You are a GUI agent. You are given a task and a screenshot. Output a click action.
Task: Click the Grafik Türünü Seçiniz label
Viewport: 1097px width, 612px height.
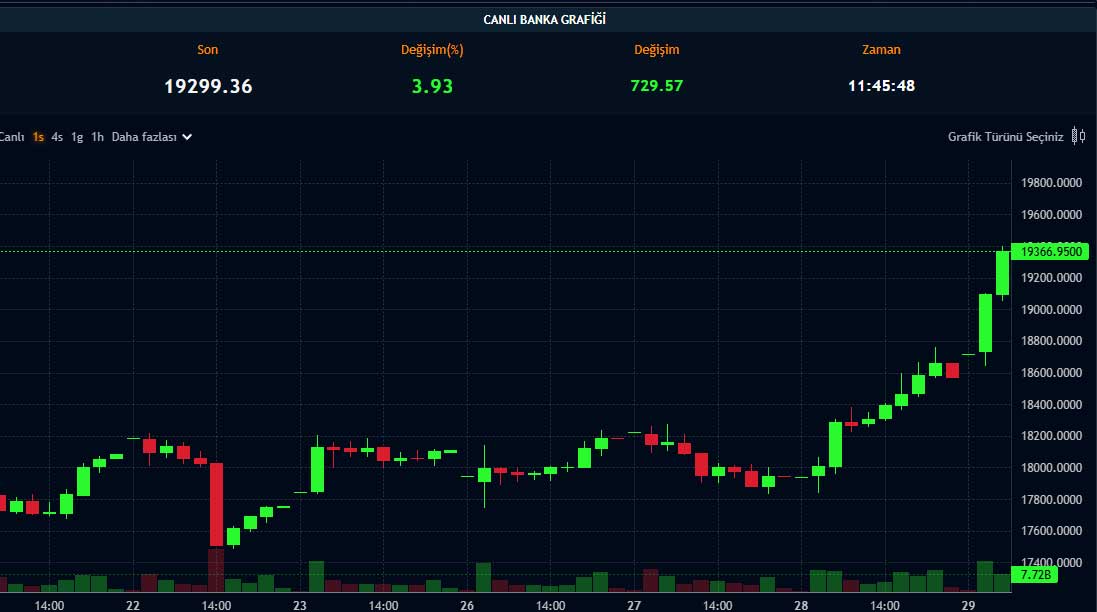(x=1005, y=137)
